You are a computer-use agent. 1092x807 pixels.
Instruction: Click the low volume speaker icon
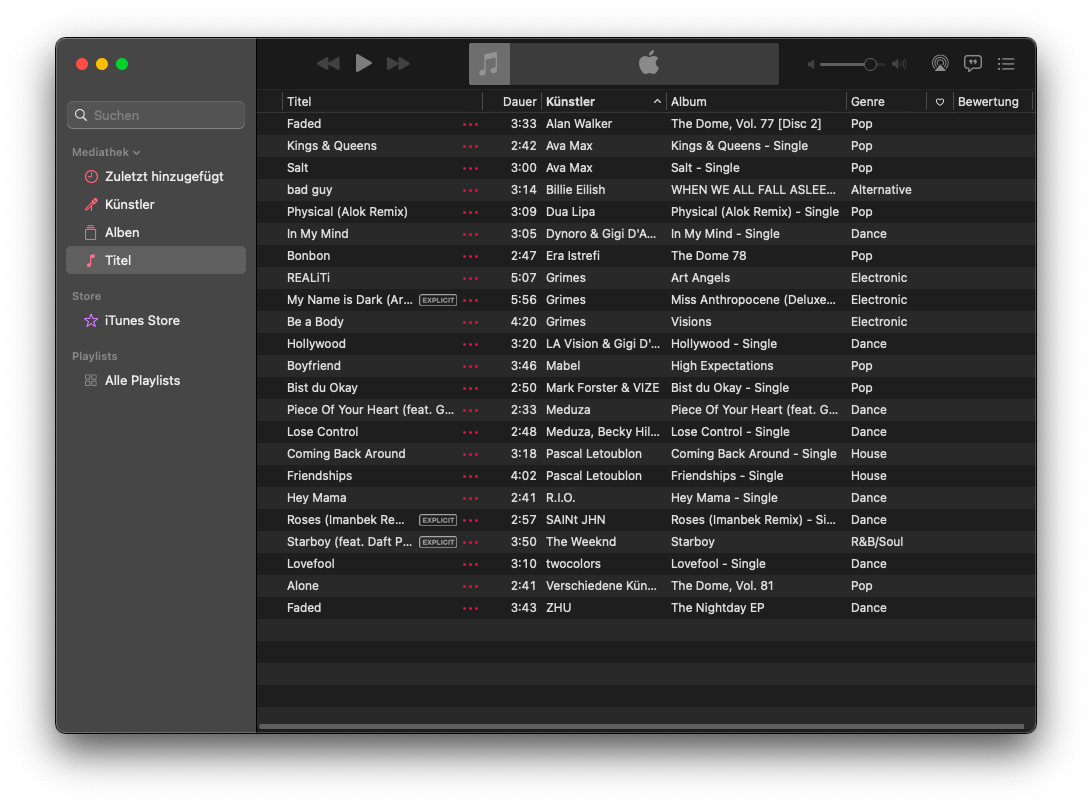click(812, 65)
